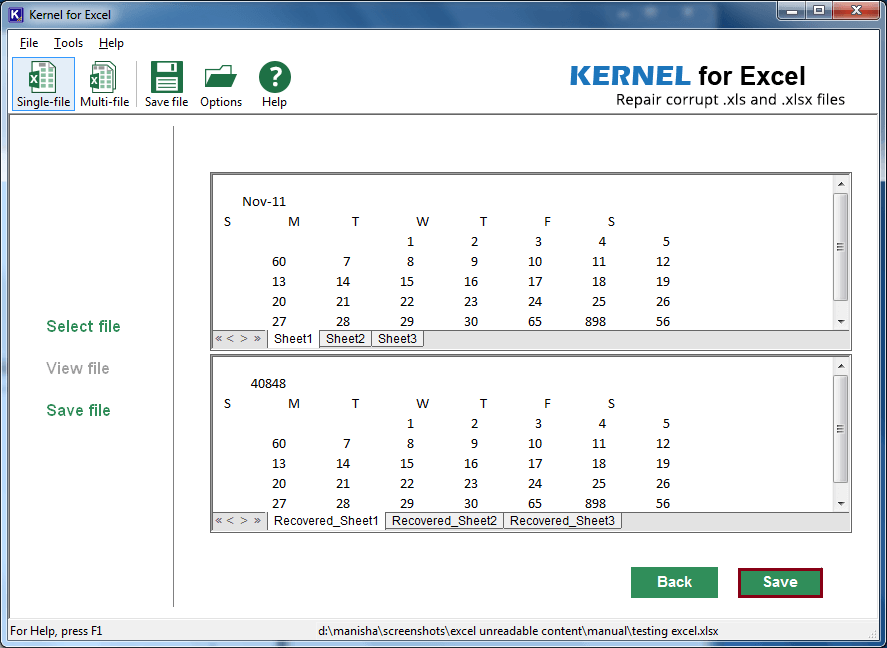Go to the Select file step
887x648 pixels.
[x=83, y=326]
